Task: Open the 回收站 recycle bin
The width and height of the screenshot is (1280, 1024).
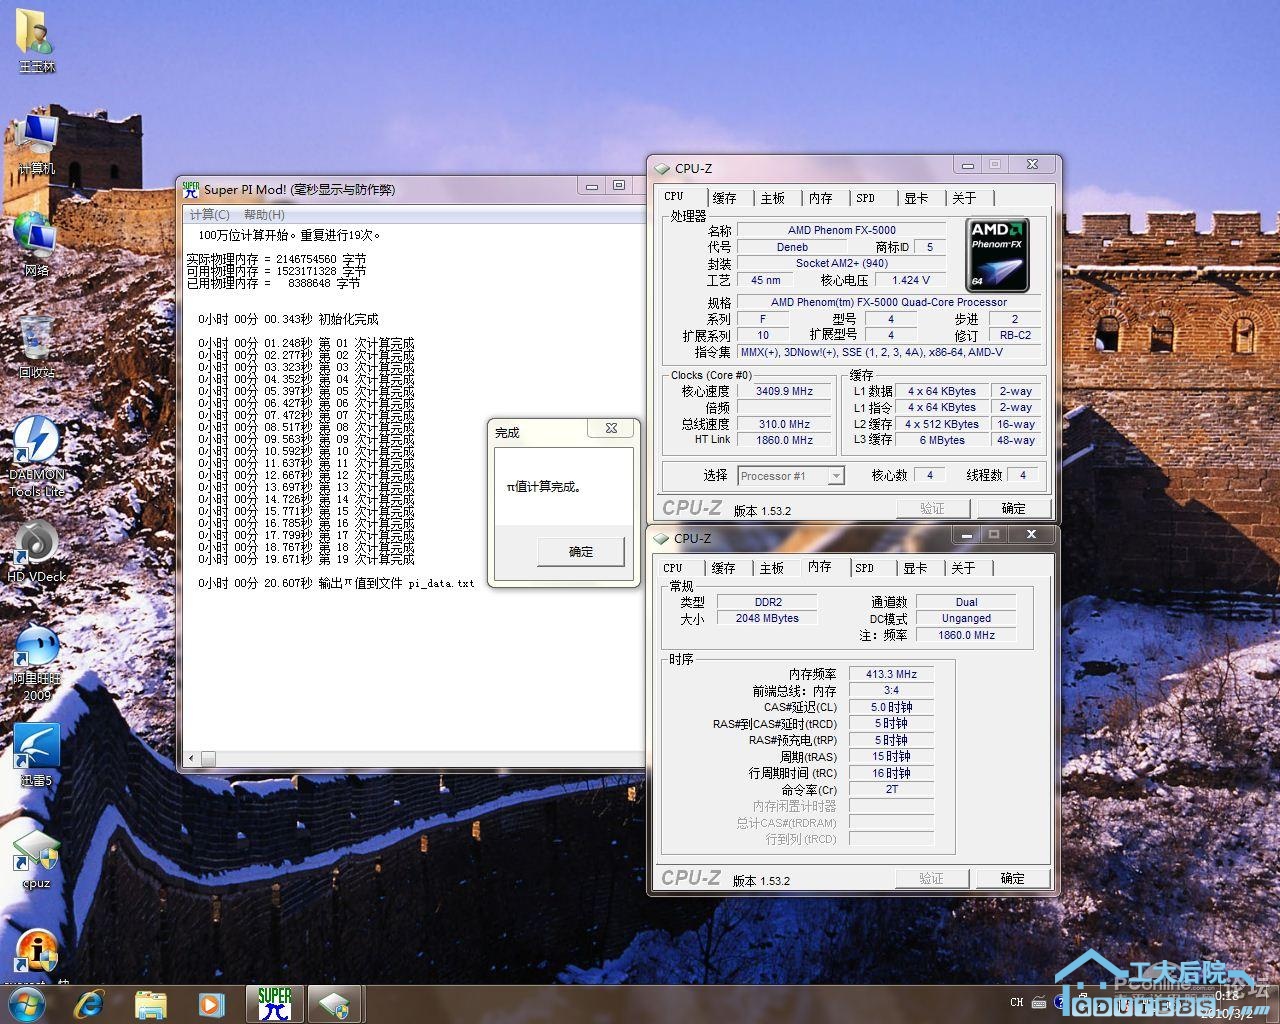Action: 37,347
